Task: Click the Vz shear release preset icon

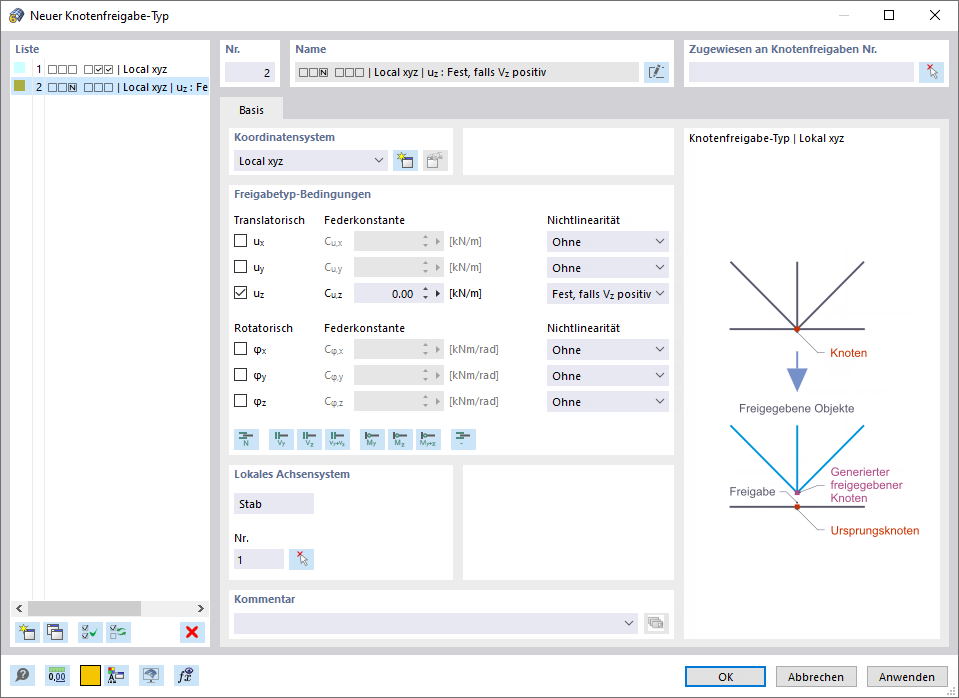Action: pyautogui.click(x=309, y=439)
